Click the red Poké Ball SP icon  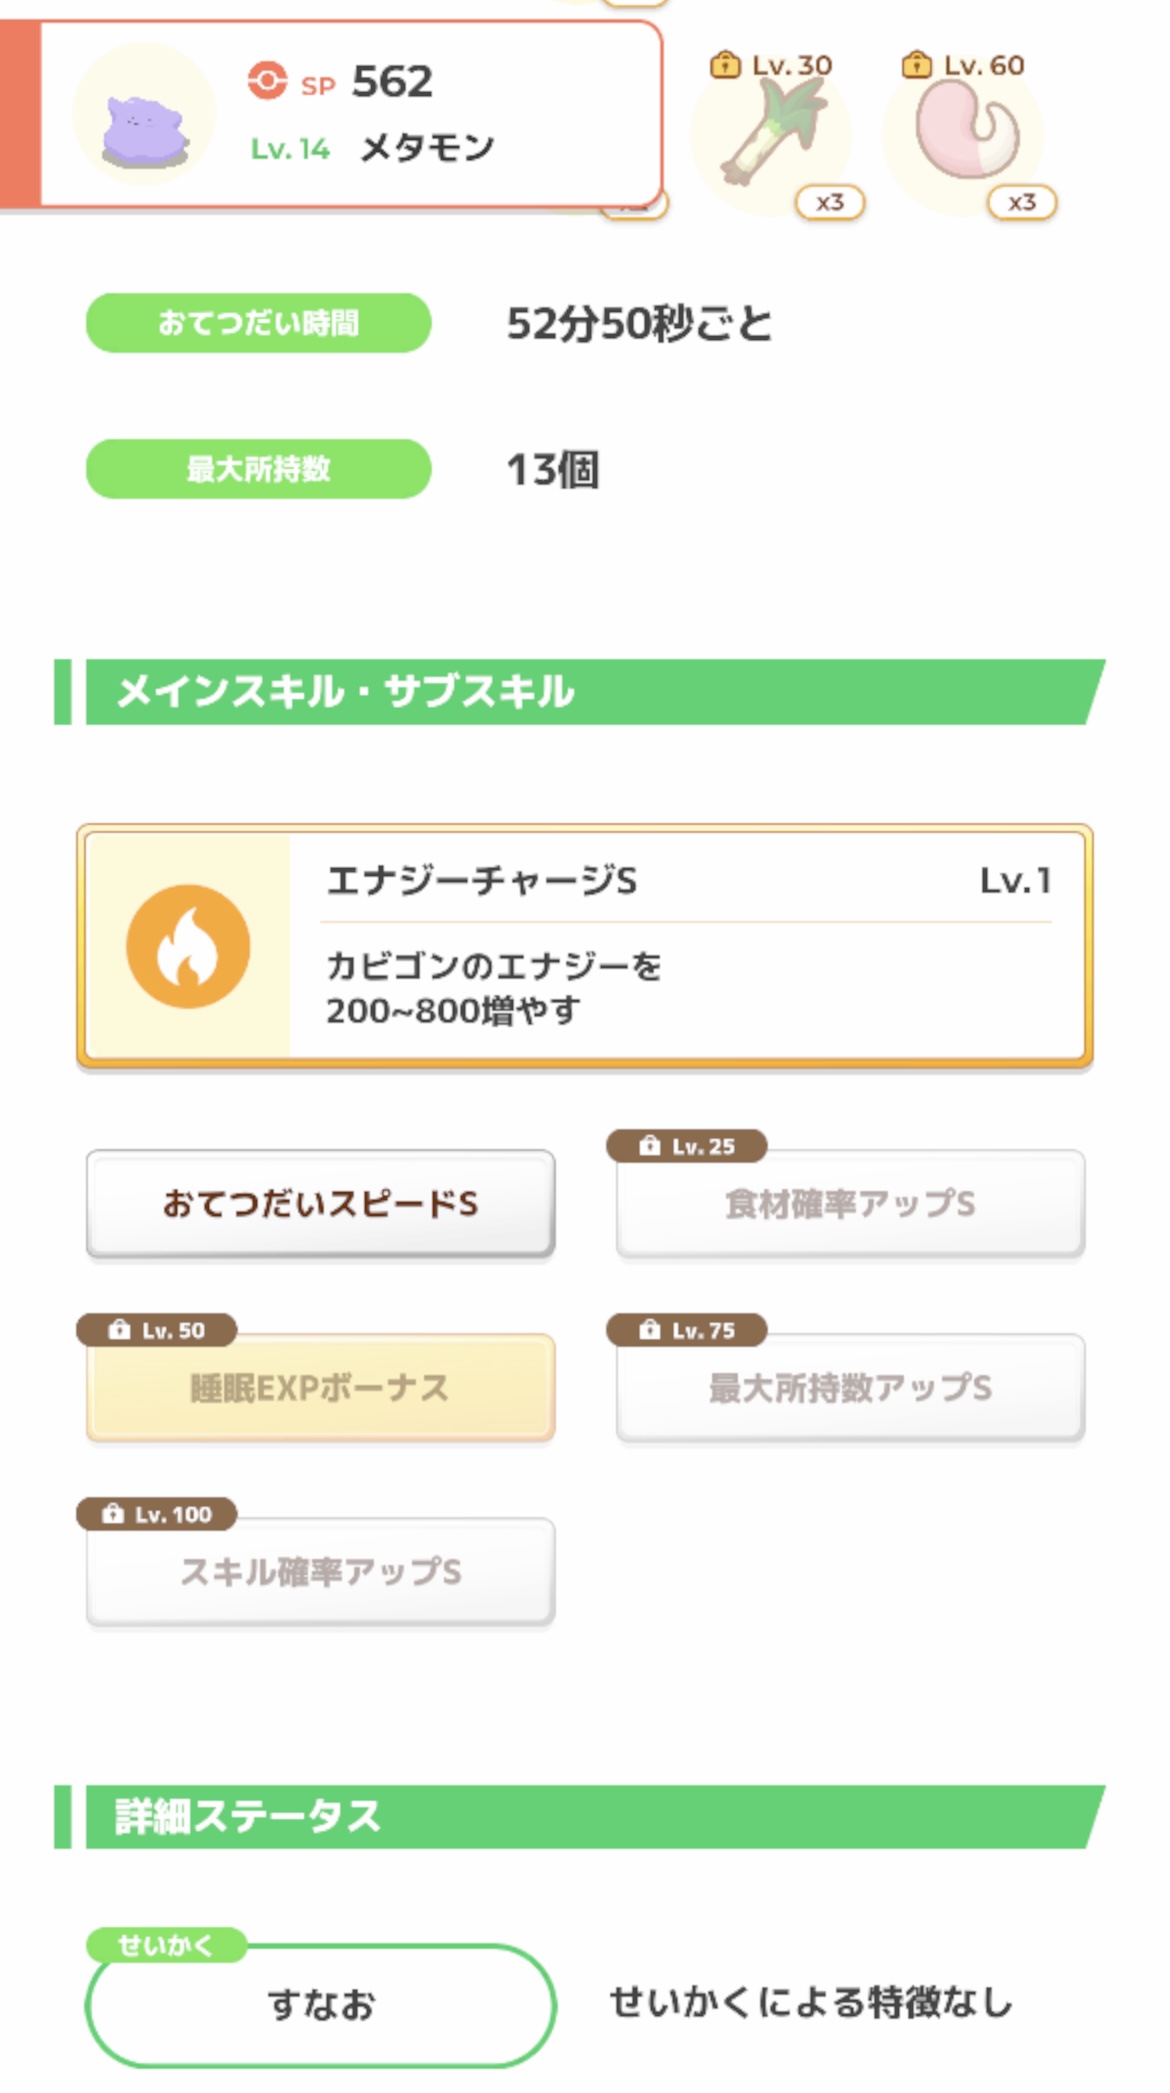coord(267,82)
